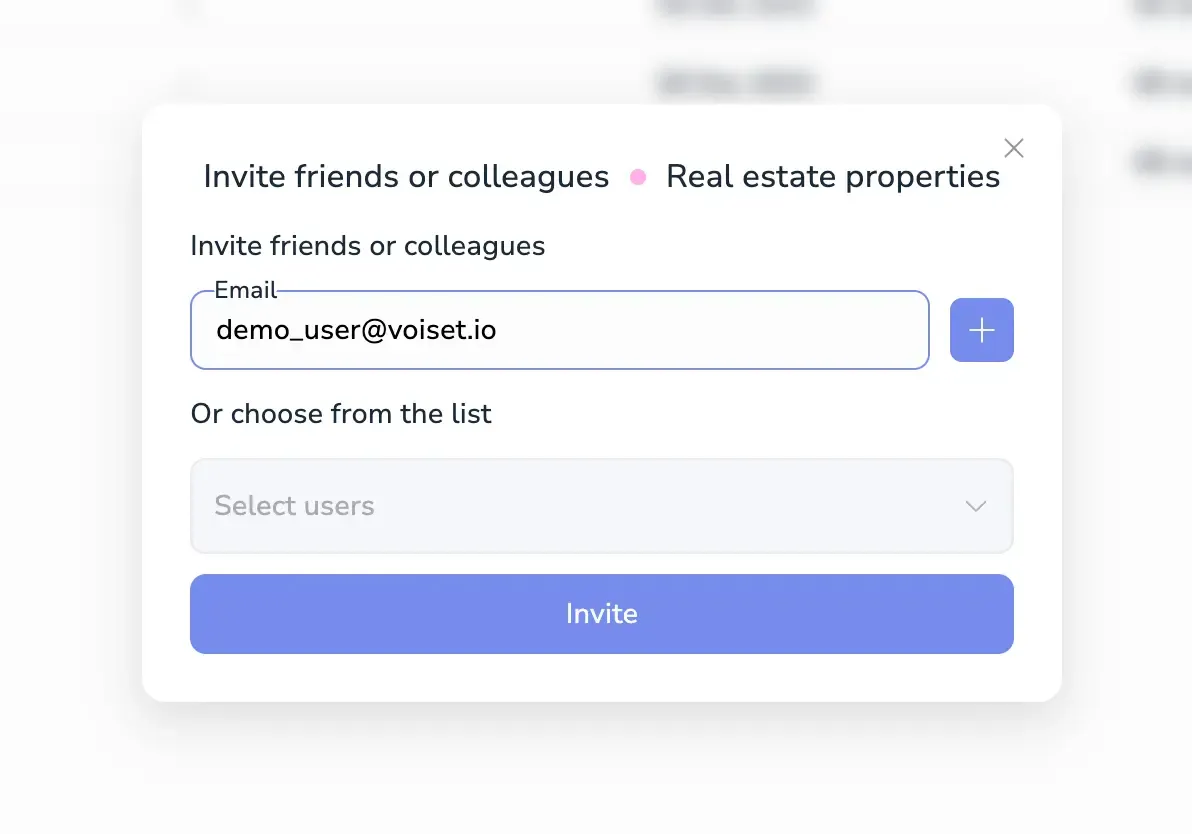This screenshot has width=1192, height=834.
Task: Click blurred backdrop below the dialog
Action: pos(600,770)
